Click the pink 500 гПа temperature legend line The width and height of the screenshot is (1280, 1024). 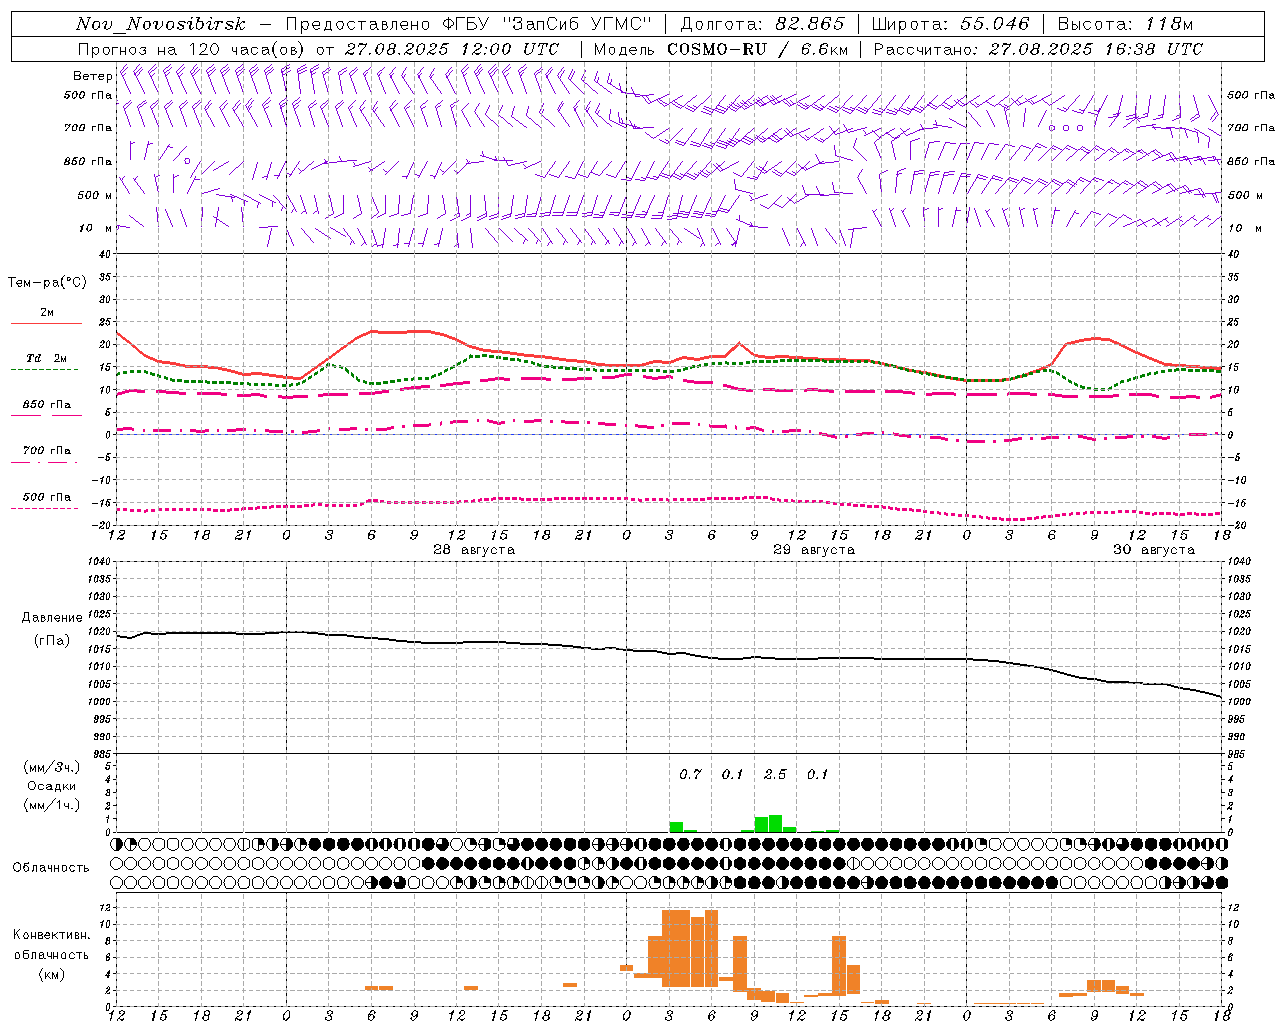44,508
